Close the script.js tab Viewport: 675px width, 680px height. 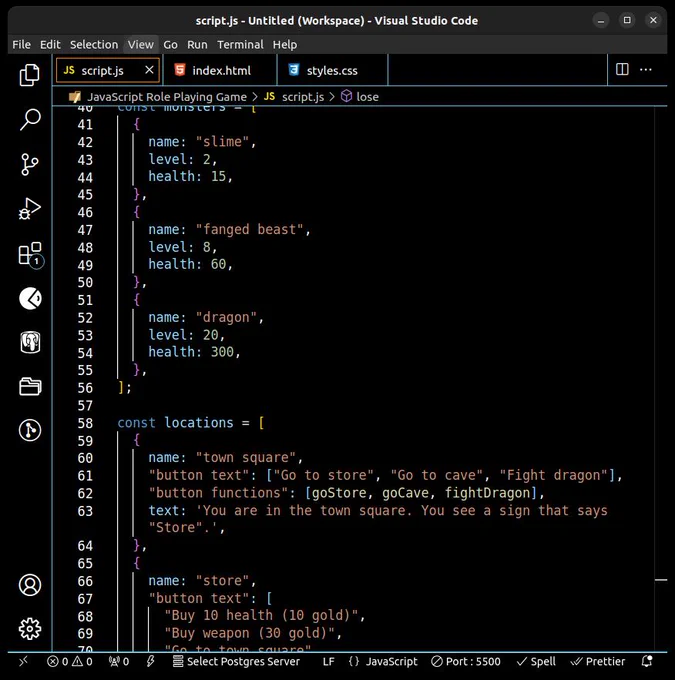[149, 70]
